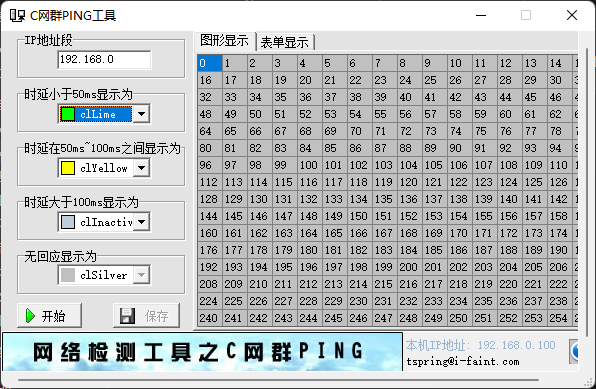
Task: Select grid cell 224
Action: tap(210, 301)
